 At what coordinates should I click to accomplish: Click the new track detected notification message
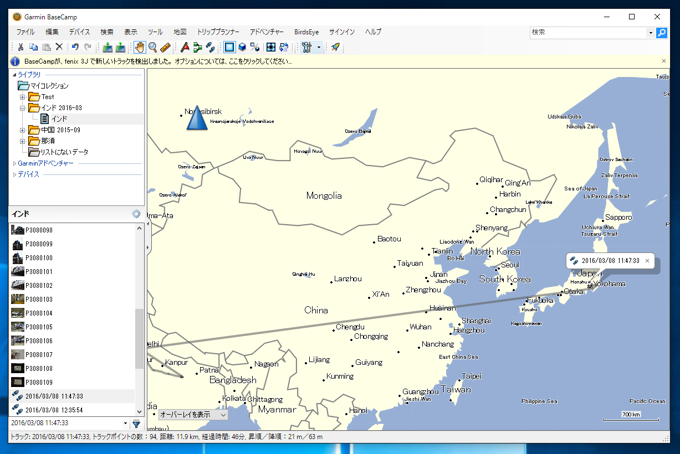pyautogui.click(x=158, y=62)
